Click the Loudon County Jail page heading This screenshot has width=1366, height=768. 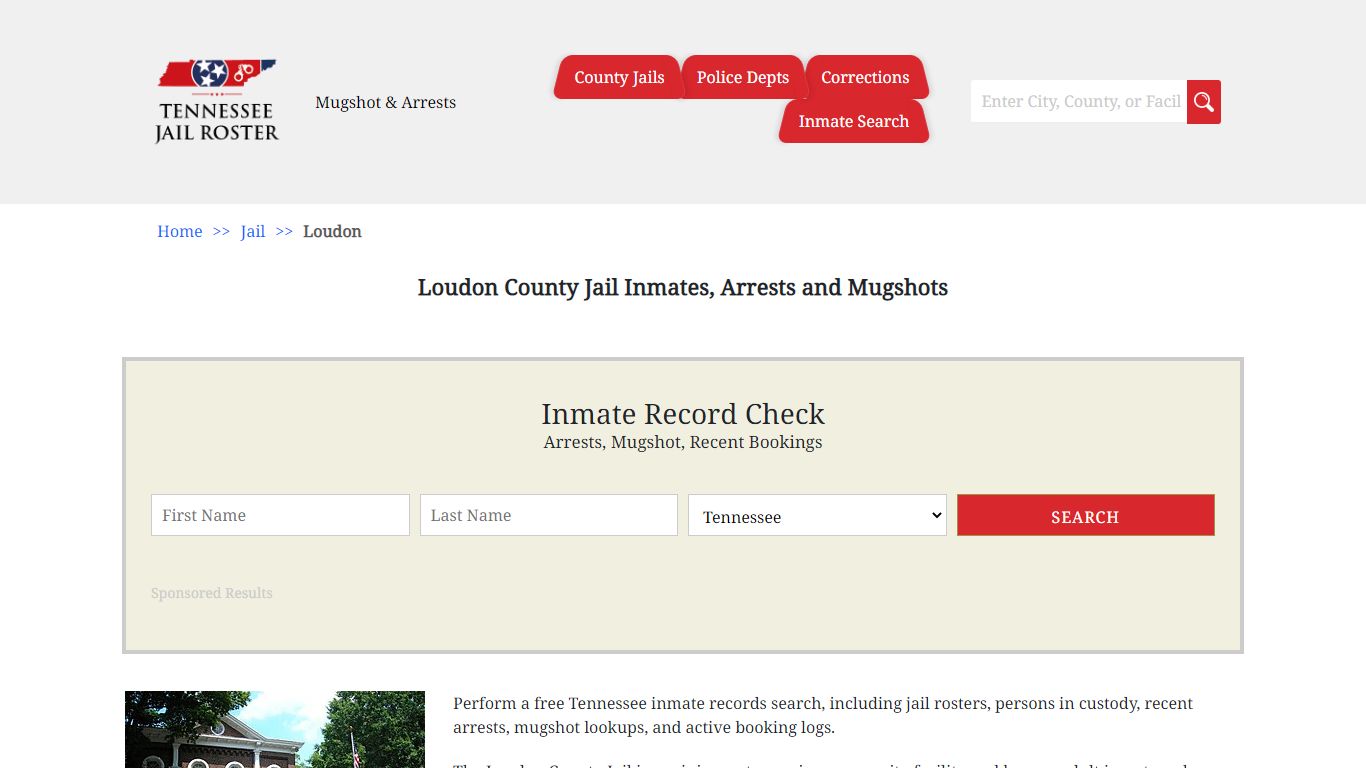click(x=683, y=287)
